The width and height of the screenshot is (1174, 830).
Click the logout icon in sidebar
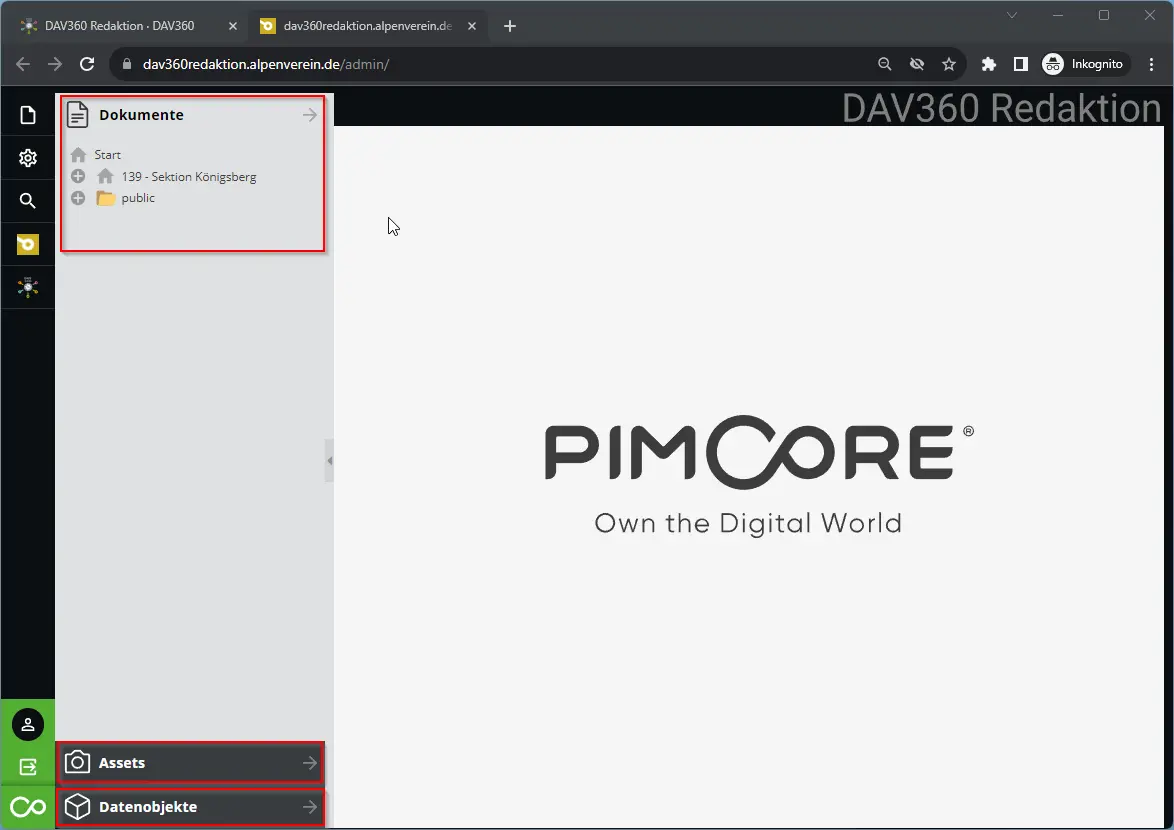coord(28,767)
